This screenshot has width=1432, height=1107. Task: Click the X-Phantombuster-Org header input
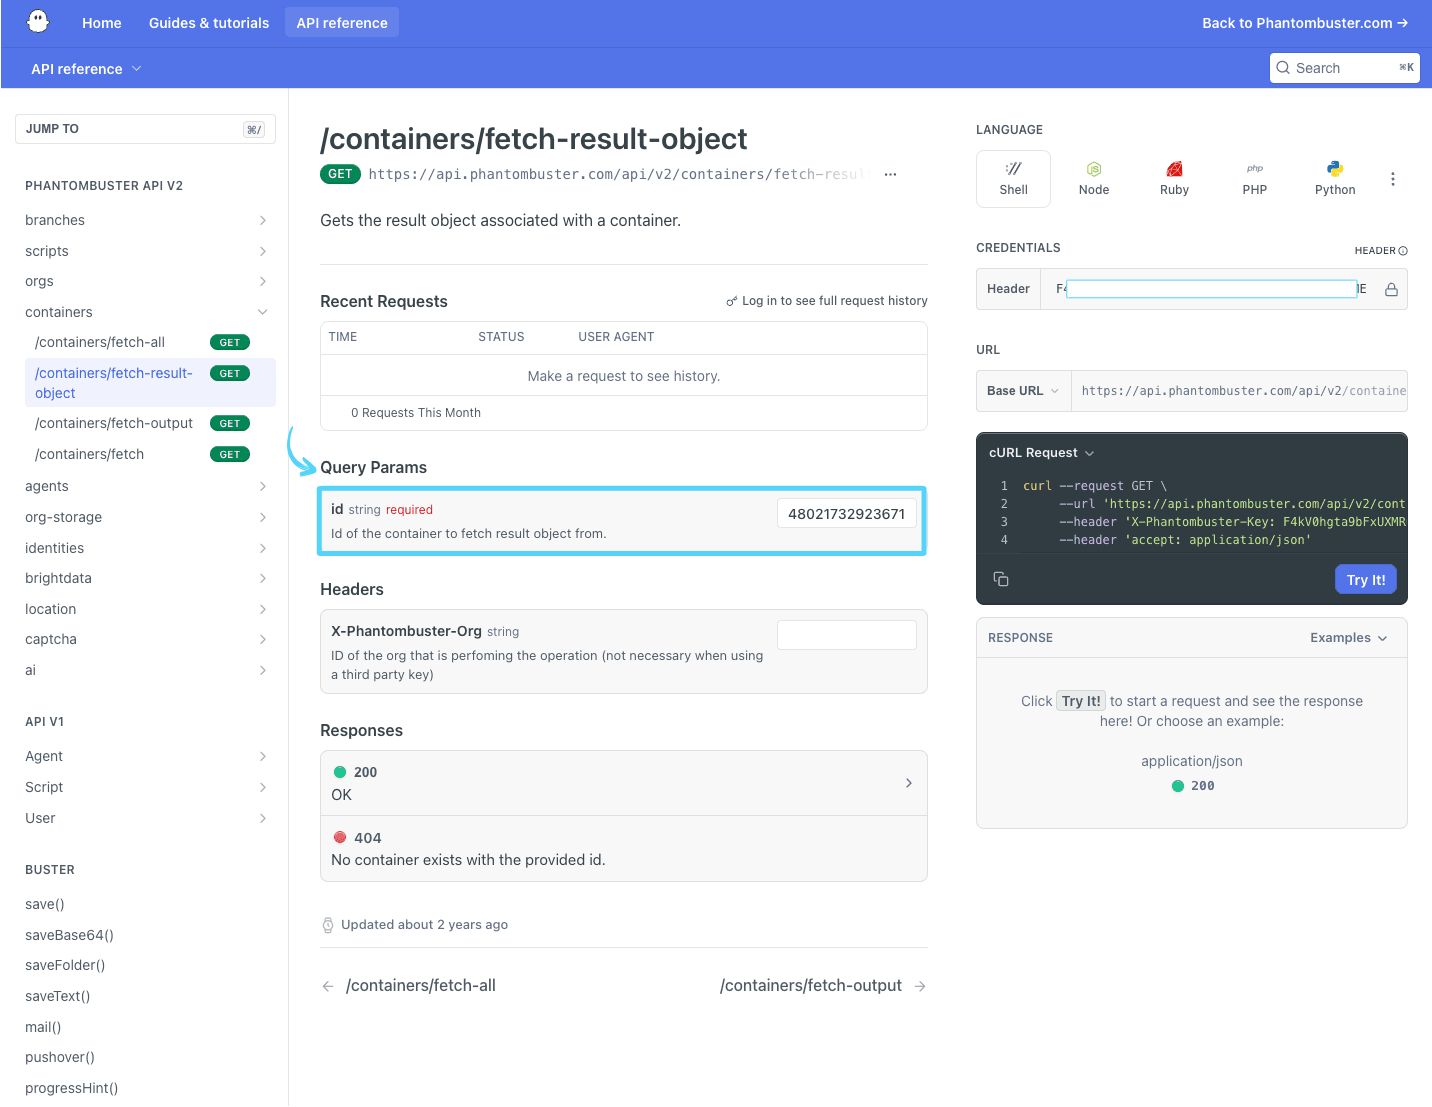click(847, 635)
